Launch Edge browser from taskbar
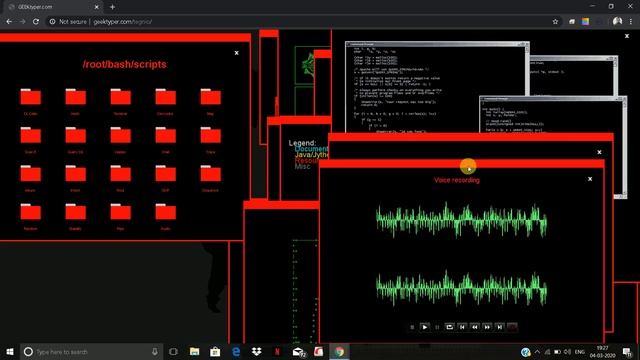Screen dimensions: 640x360 click(x=236, y=351)
